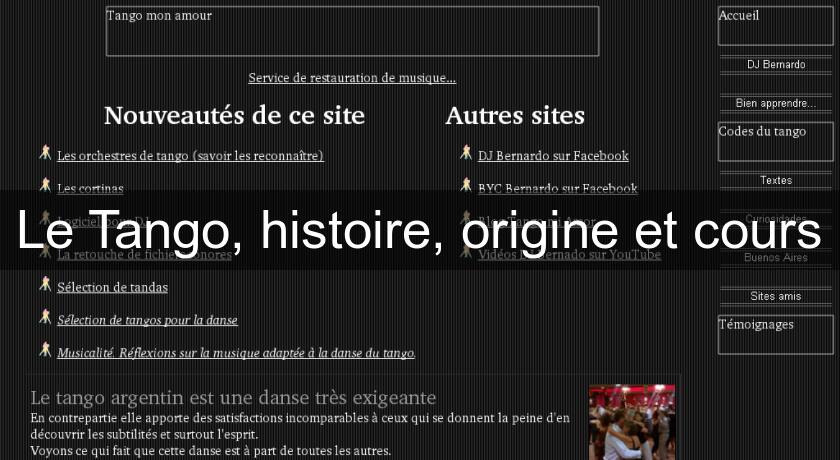840x460 pixels.
Task: Open Les orchestres de tango link
Action: (x=190, y=156)
